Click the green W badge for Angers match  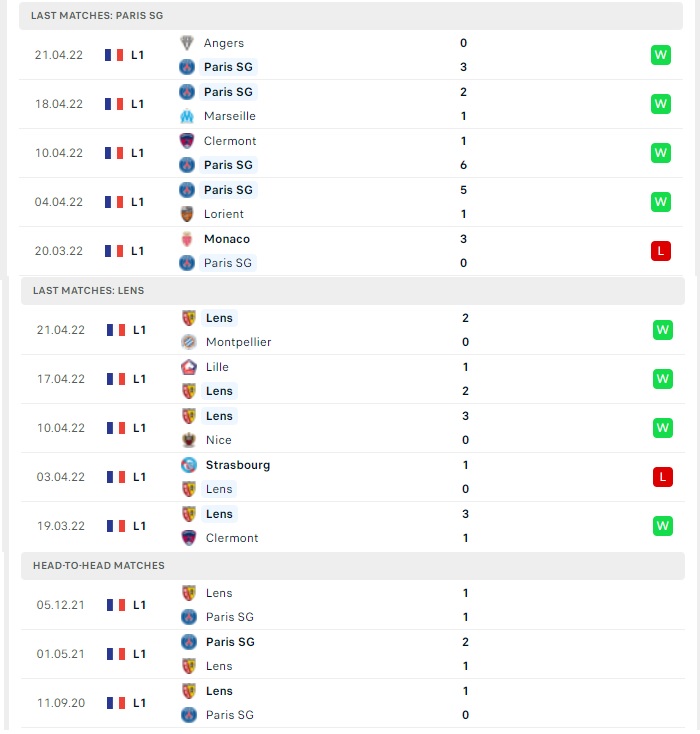[661, 55]
